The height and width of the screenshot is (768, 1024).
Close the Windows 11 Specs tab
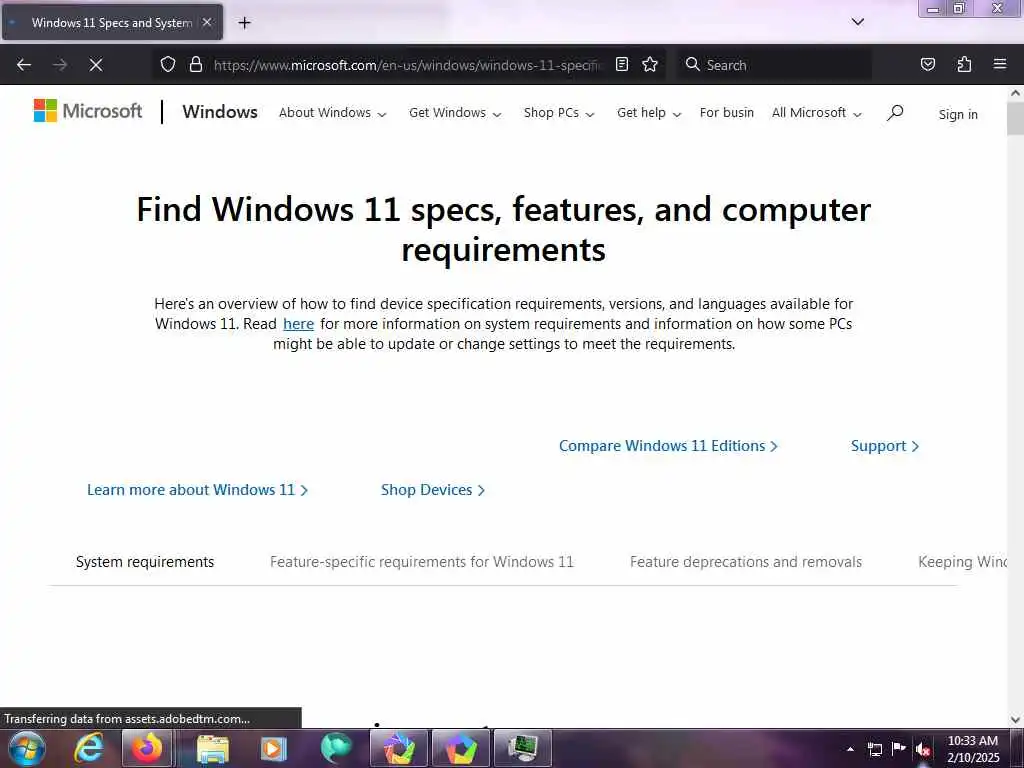point(207,22)
